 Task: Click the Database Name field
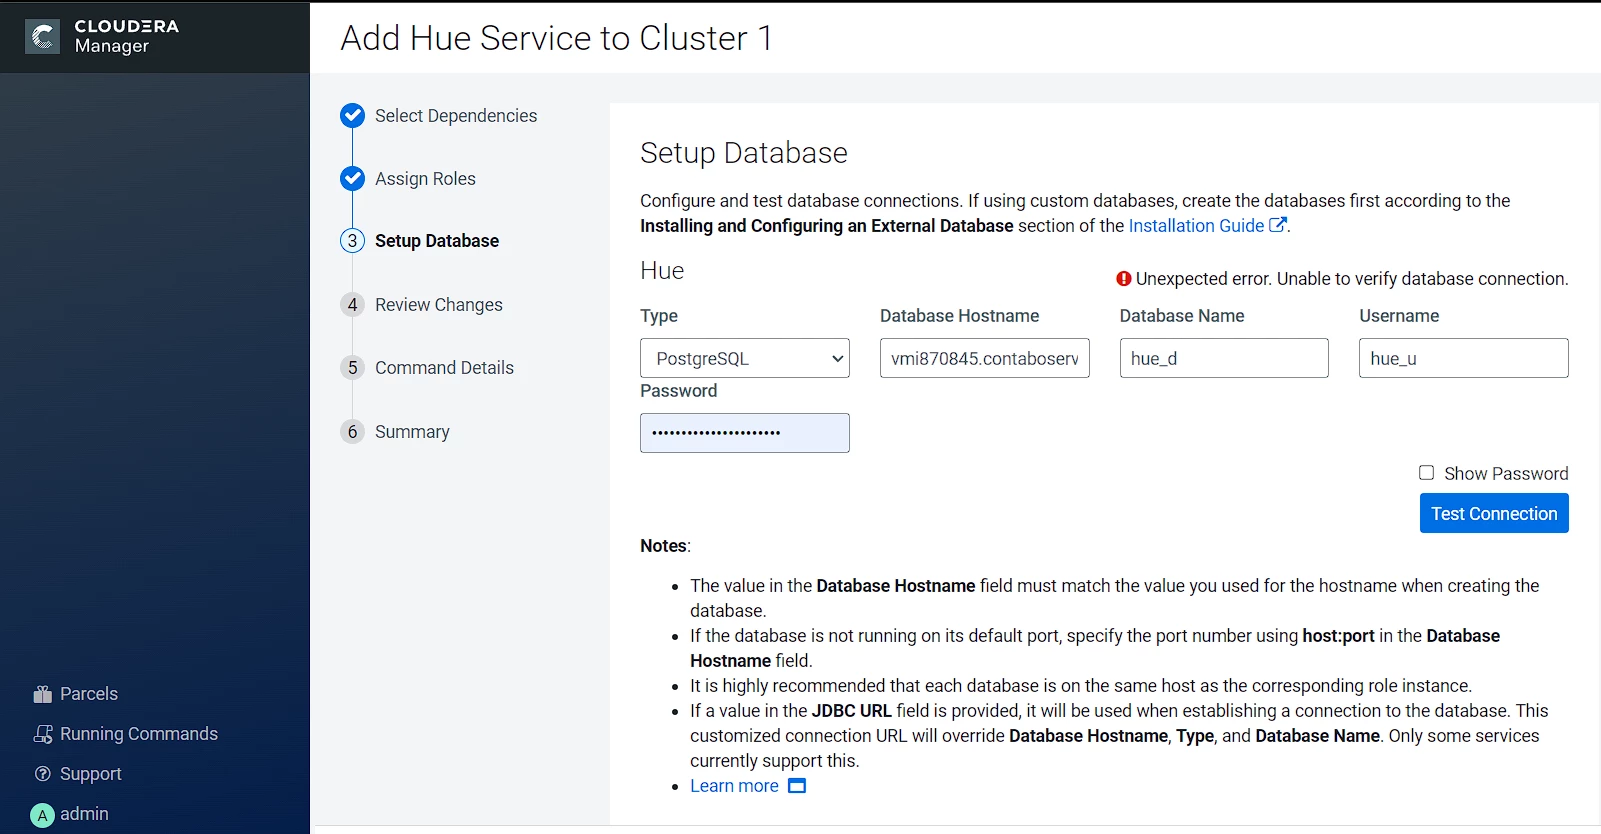1224,358
